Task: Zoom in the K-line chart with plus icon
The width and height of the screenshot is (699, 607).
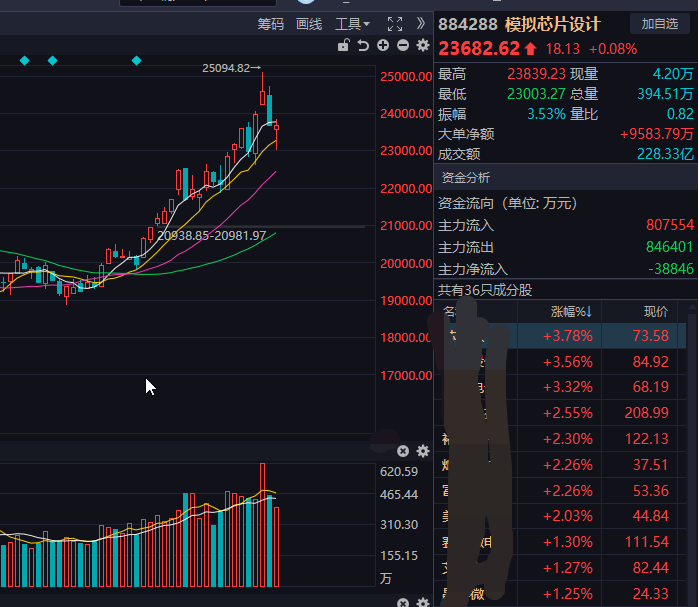Action: tap(383, 45)
